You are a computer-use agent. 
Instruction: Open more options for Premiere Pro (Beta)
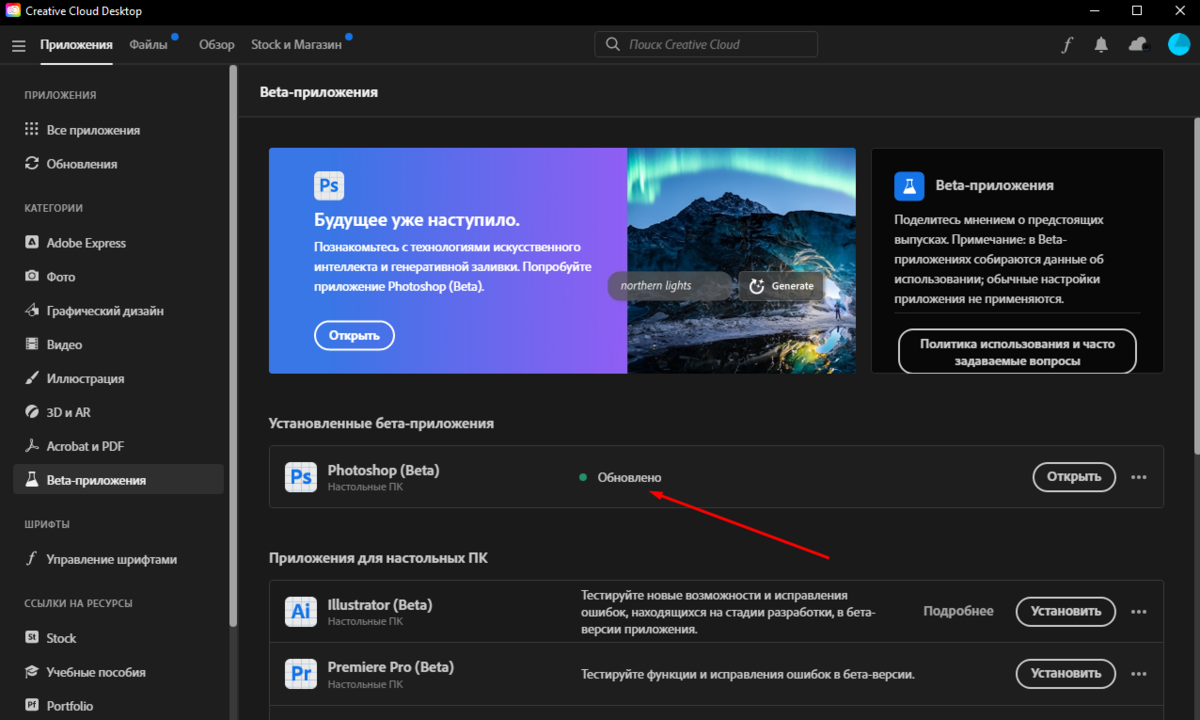(x=1139, y=673)
